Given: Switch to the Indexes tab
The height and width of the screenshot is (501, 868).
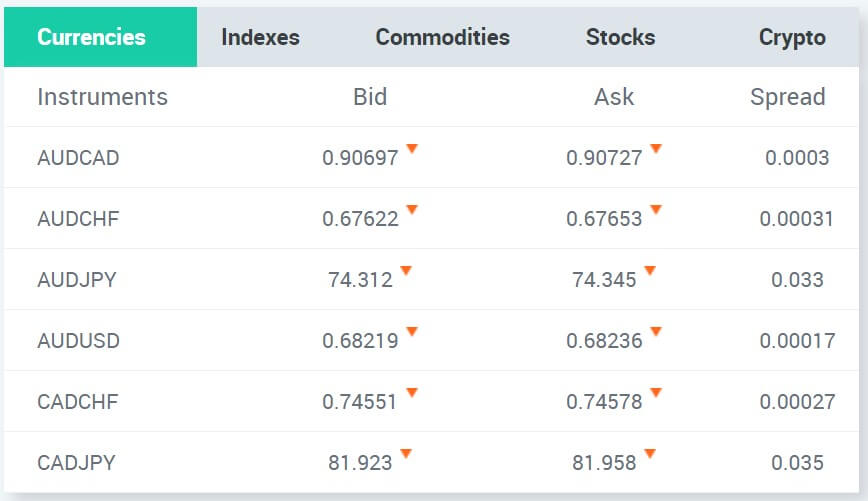Looking at the screenshot, I should coord(260,37).
